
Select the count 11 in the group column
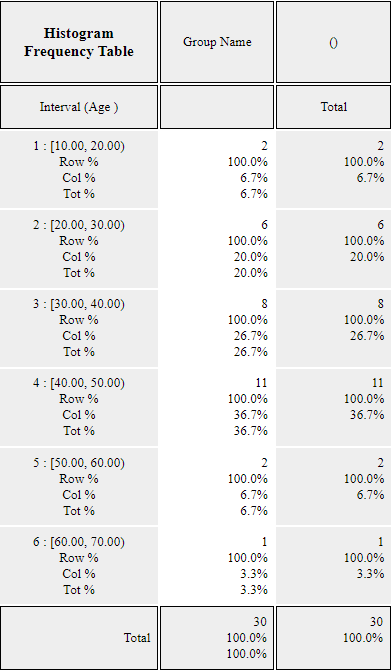(x=261, y=383)
